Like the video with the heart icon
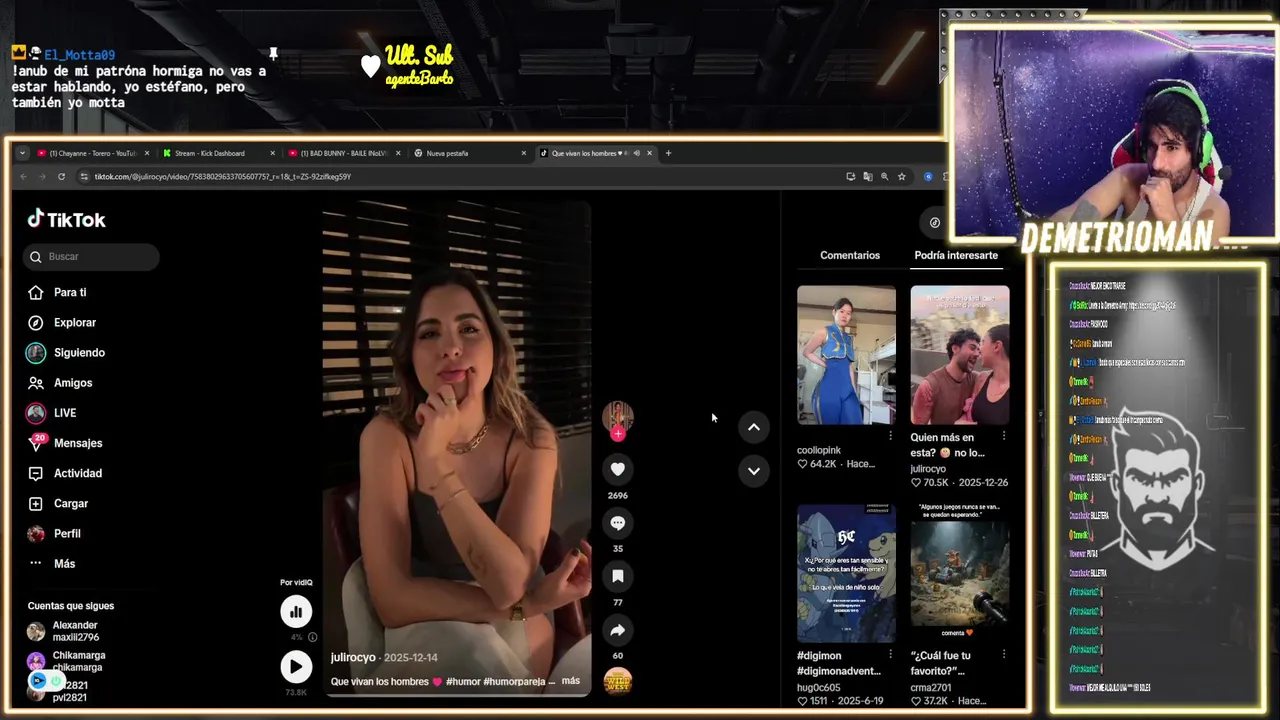Viewport: 1280px width, 720px height. (x=617, y=469)
